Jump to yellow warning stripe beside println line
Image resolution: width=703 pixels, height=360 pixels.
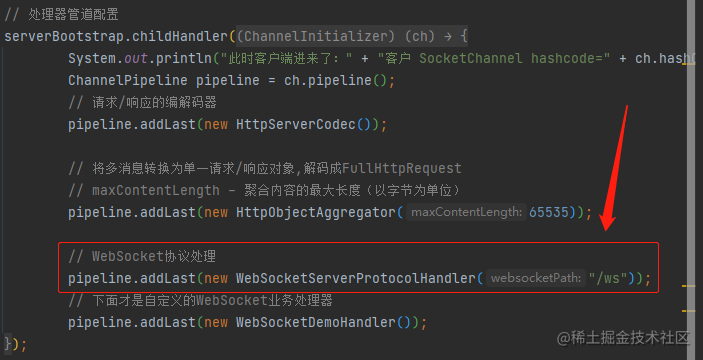(x=688, y=64)
